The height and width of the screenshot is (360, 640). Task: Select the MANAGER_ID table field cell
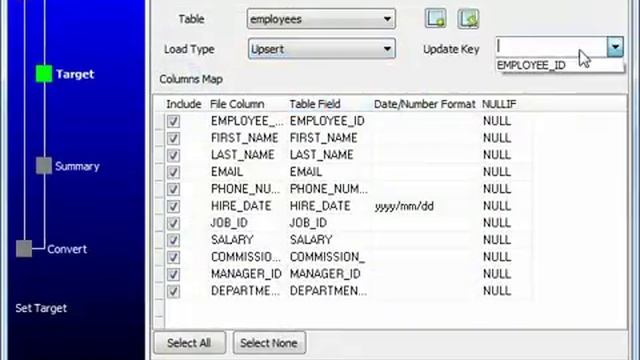coord(325,274)
